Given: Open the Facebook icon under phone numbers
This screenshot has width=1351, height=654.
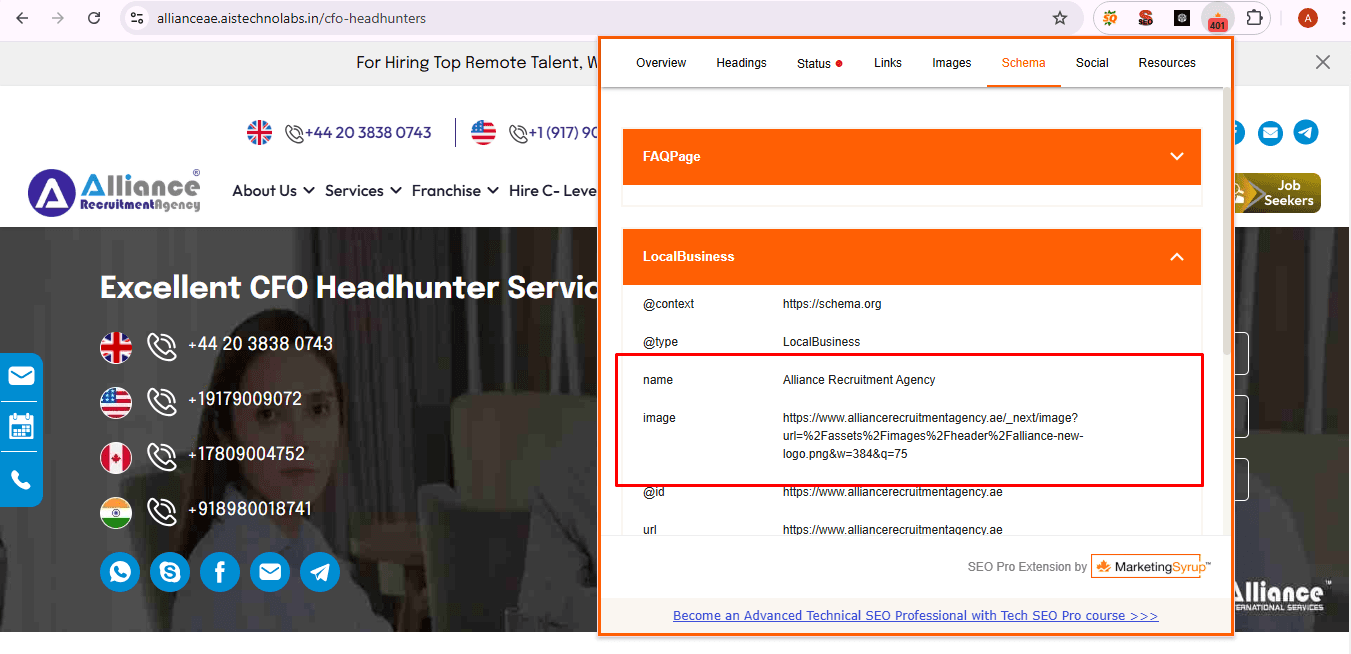Looking at the screenshot, I should [x=220, y=572].
